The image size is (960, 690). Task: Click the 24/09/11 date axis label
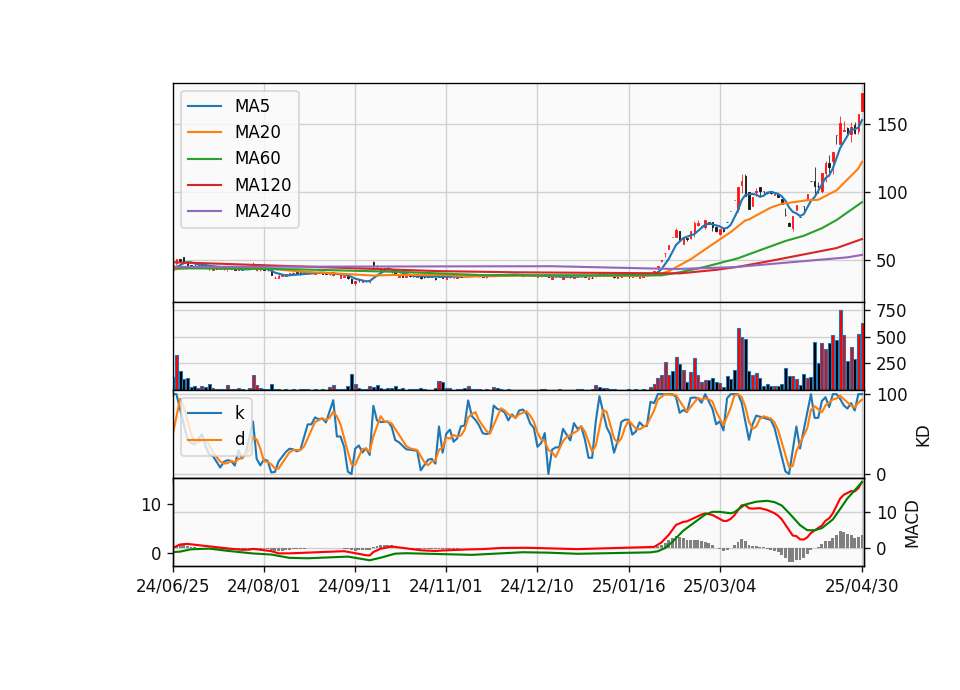(354, 586)
